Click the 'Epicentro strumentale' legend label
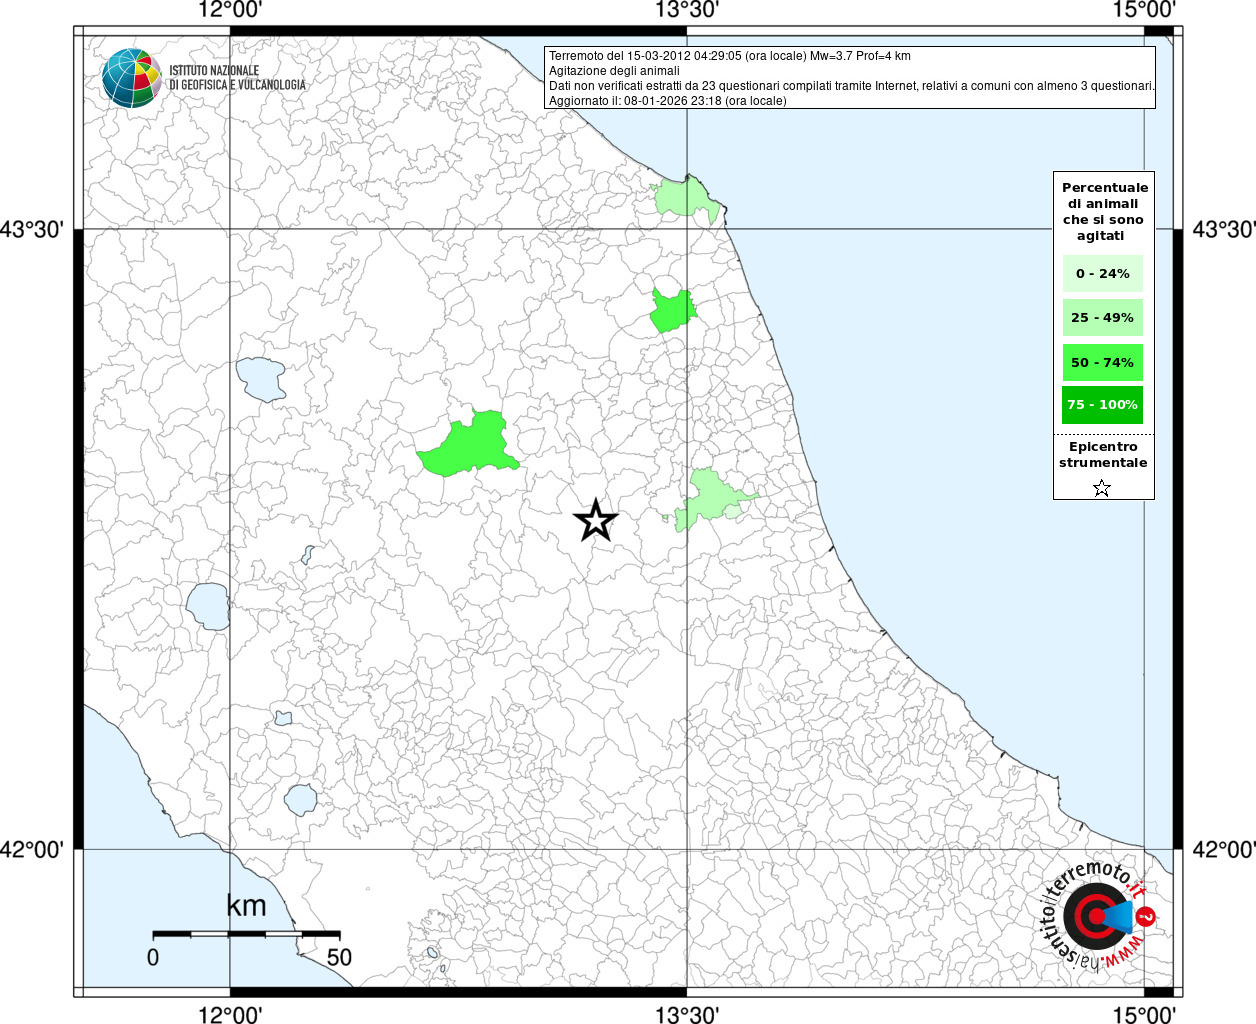Screen dimensions: 1256x1024 (x=1103, y=455)
